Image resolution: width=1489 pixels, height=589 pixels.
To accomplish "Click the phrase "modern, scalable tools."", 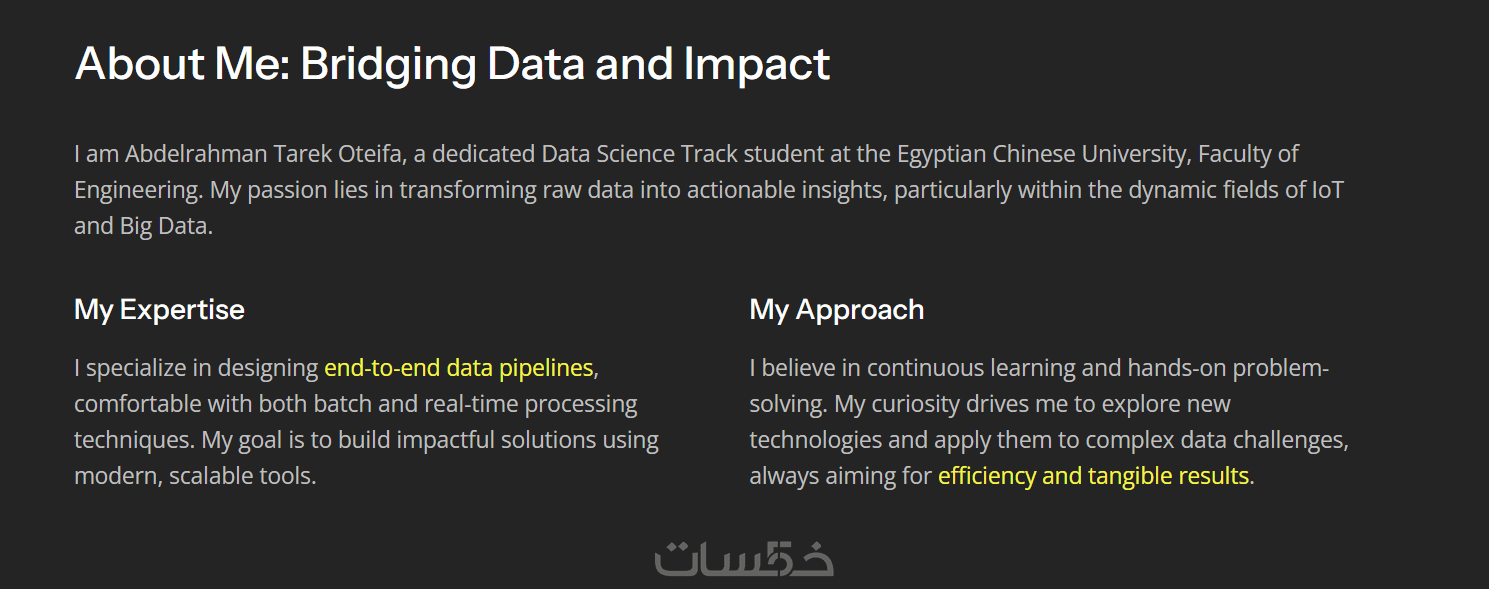I will click(195, 476).
